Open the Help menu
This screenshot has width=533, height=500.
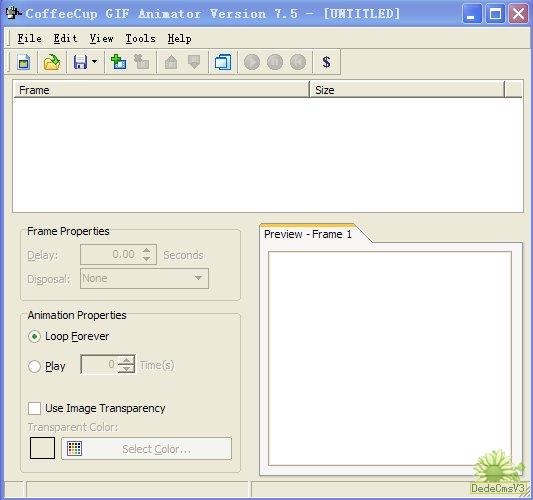point(179,38)
